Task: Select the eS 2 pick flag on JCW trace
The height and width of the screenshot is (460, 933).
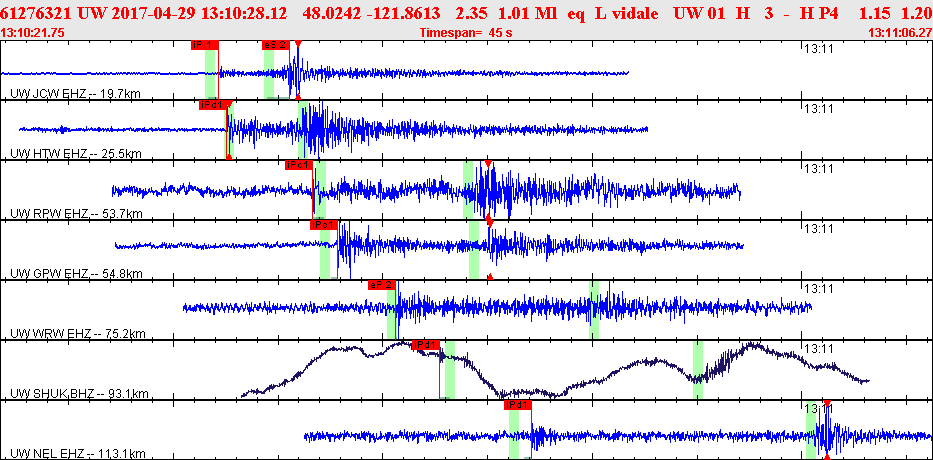Action: pos(276,45)
